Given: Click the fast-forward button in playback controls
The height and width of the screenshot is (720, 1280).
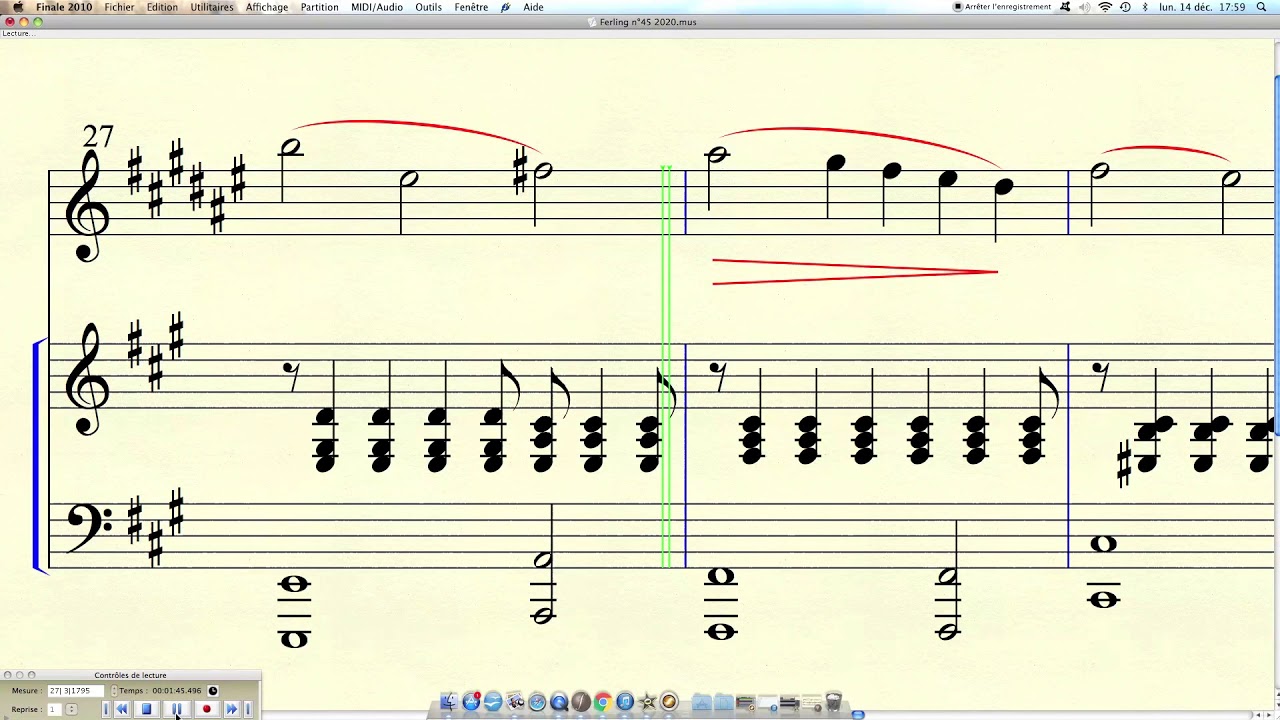Looking at the screenshot, I should 231,709.
